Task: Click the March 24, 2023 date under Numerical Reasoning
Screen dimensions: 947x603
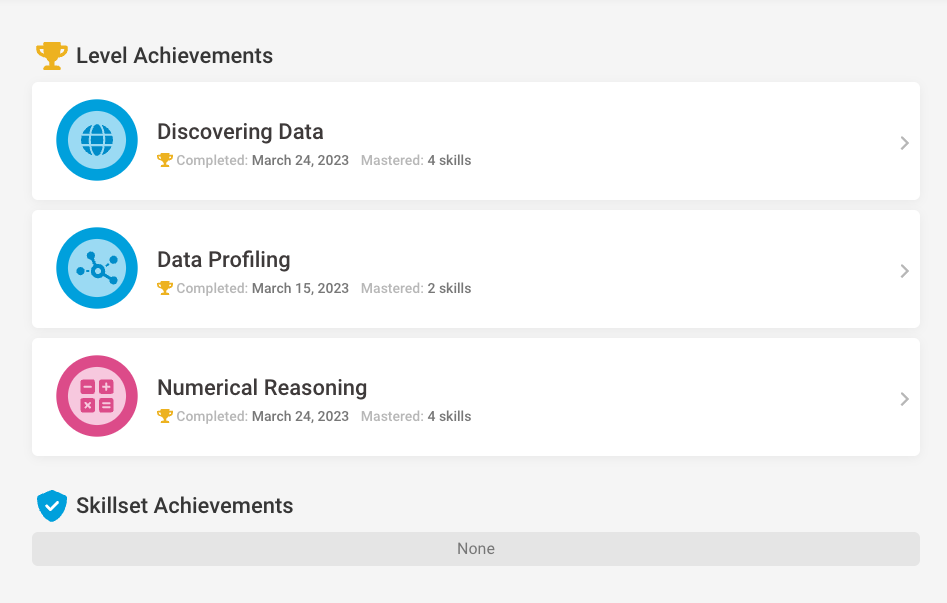Action: (x=300, y=417)
